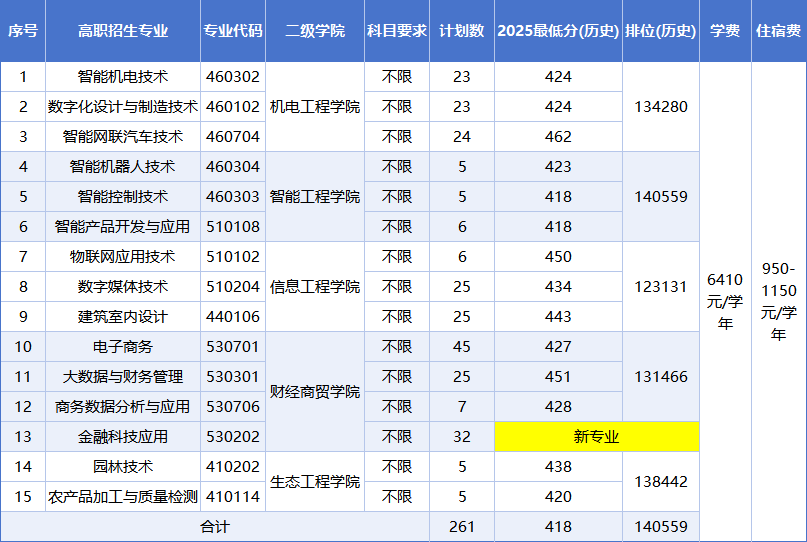
Task: Click major code 530202
Action: click(233, 436)
